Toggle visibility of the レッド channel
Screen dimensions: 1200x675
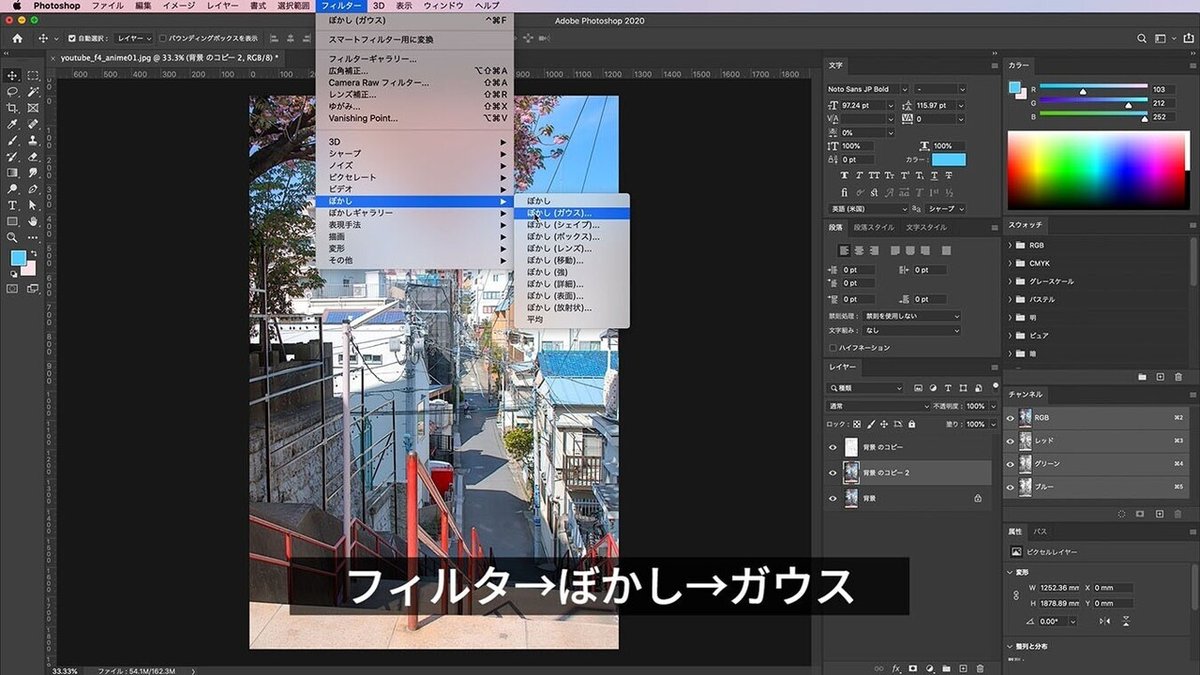[x=1012, y=441]
